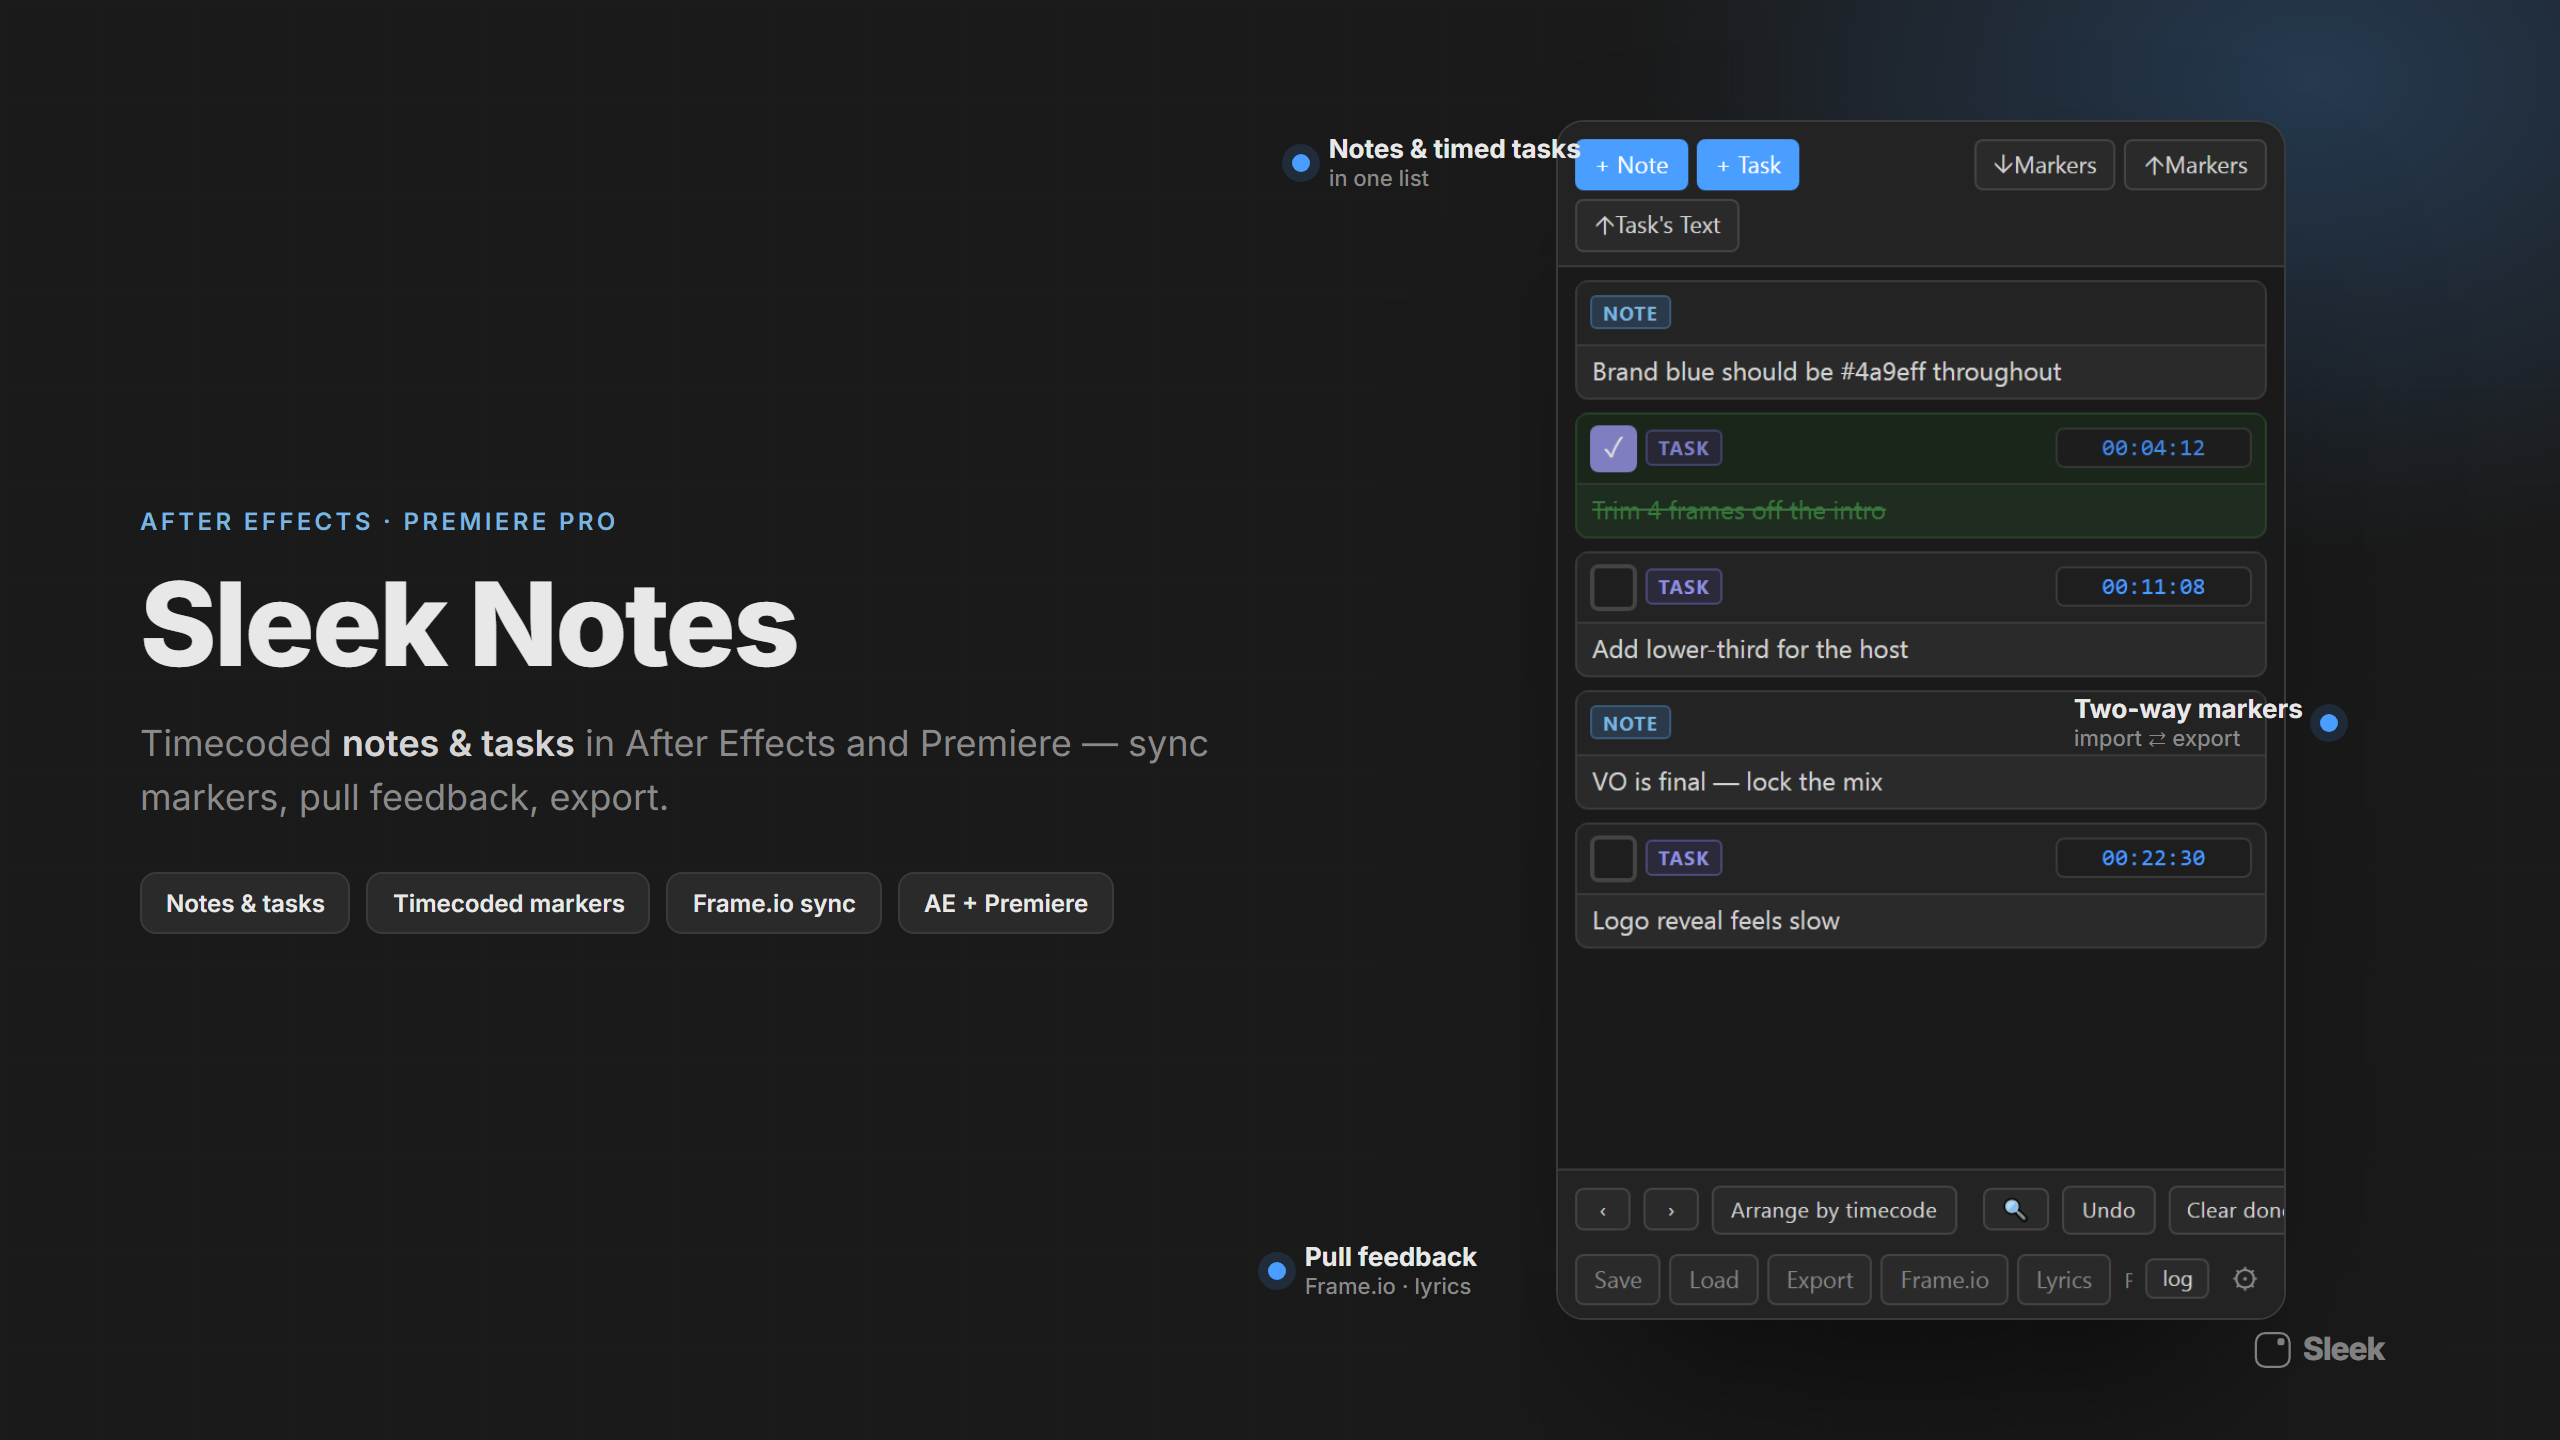This screenshot has height=1440, width=2560.
Task: Click the blue dot beside Pull feedback
Action: point(1276,1271)
